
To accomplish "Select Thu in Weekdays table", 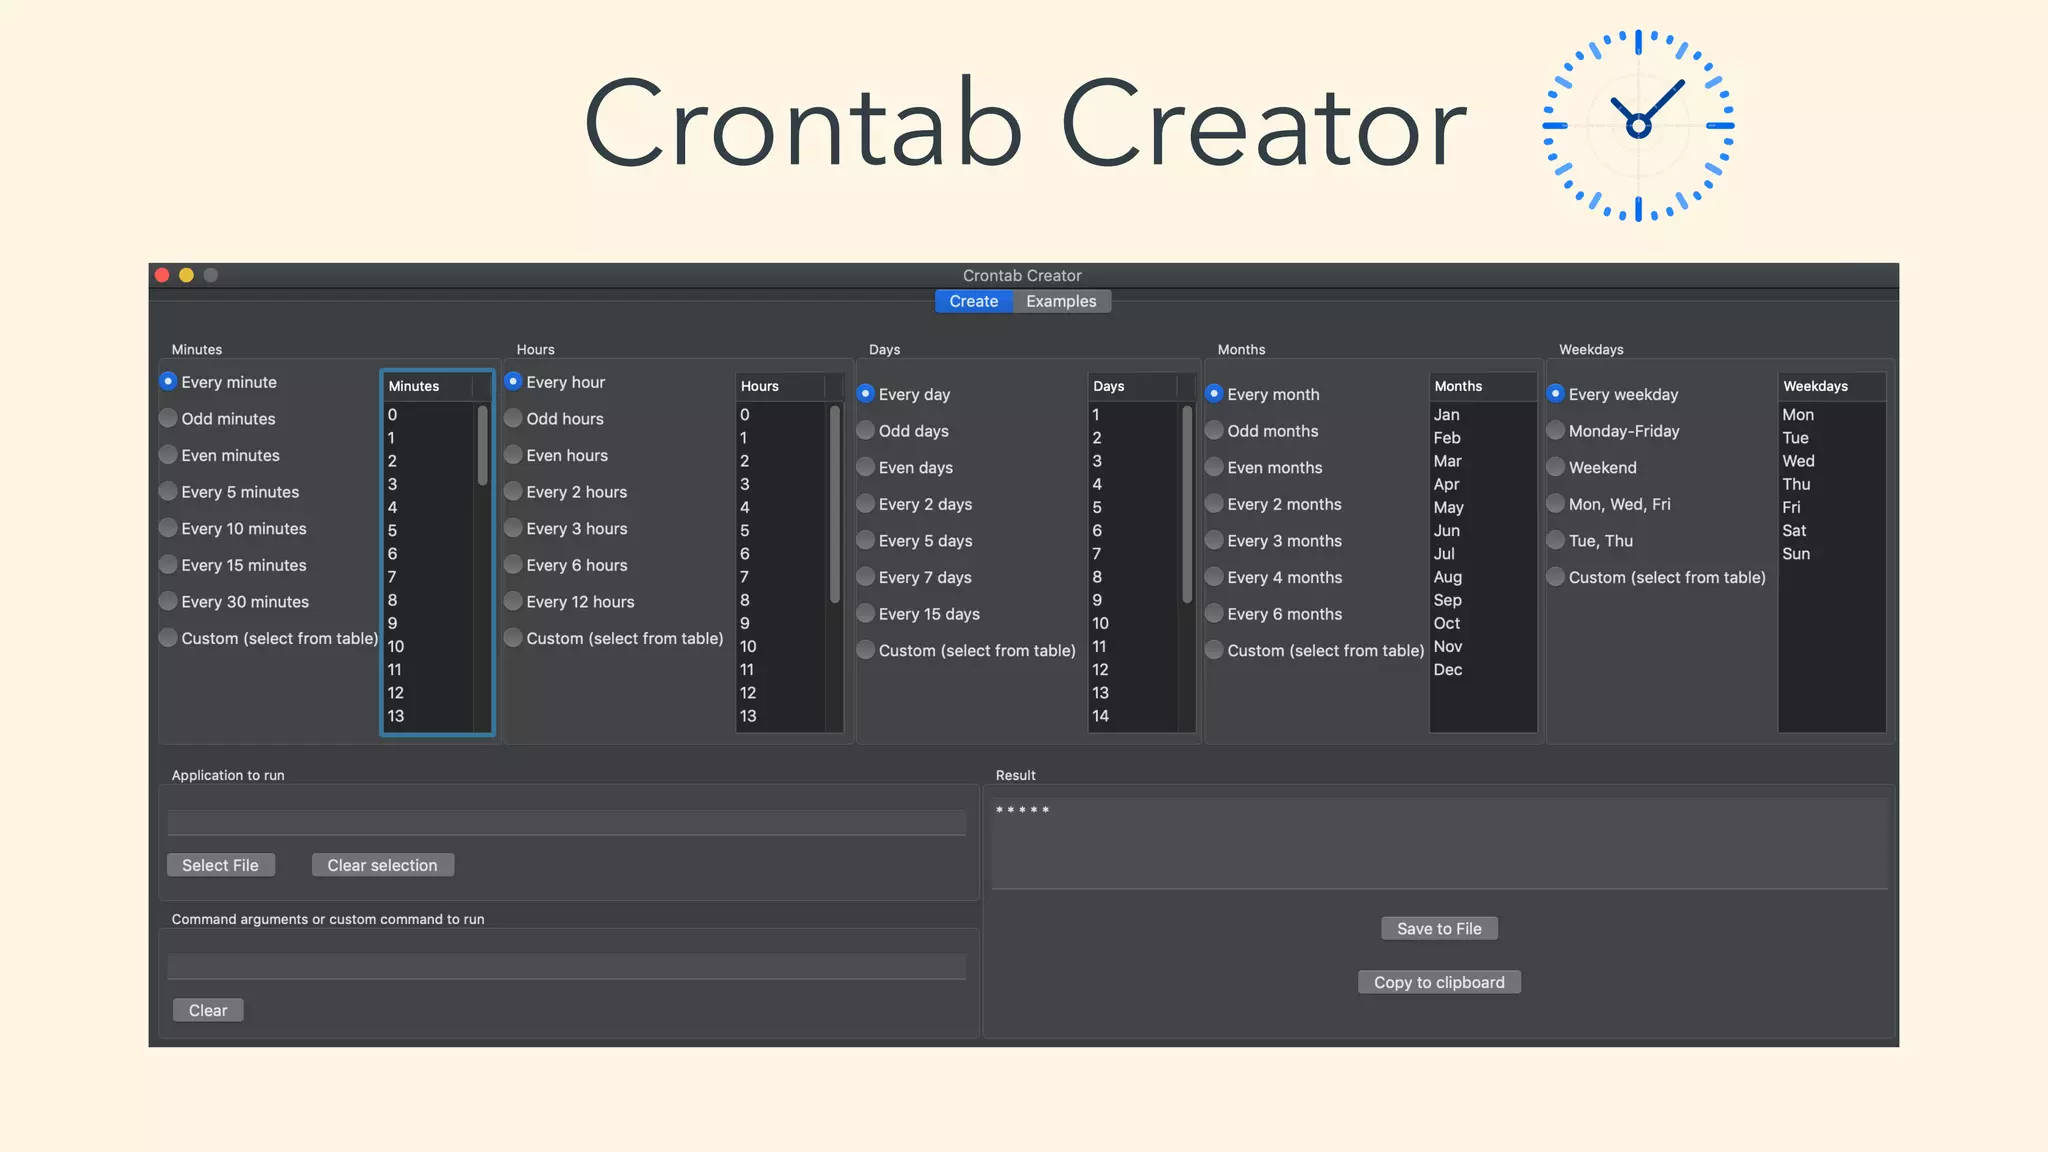I will tap(1832, 484).
